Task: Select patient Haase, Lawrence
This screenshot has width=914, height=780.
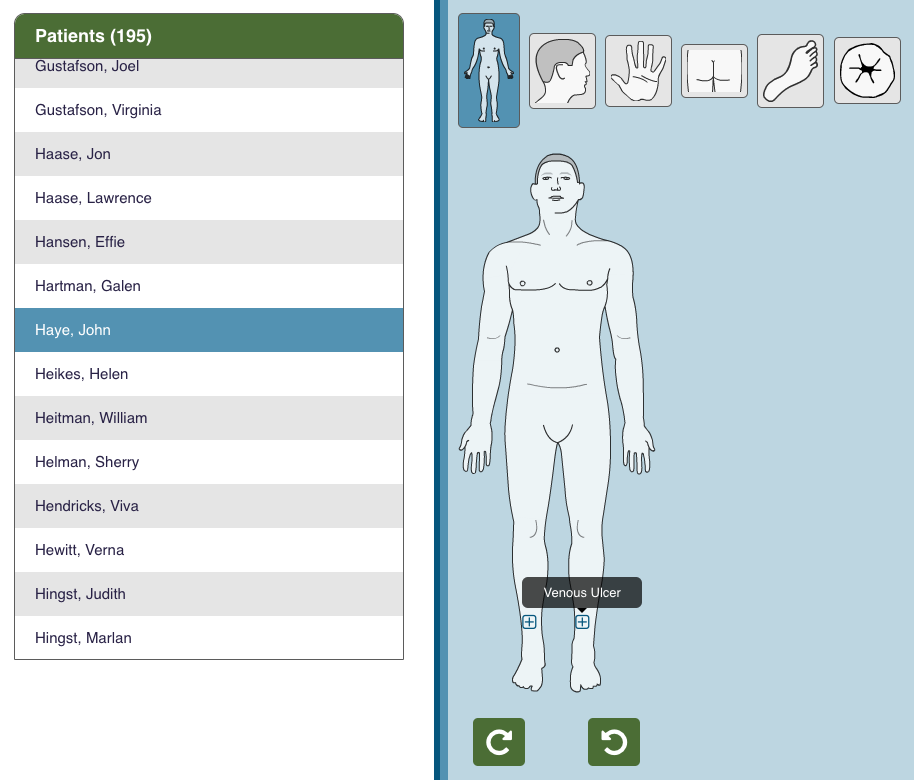Action: pos(209,198)
